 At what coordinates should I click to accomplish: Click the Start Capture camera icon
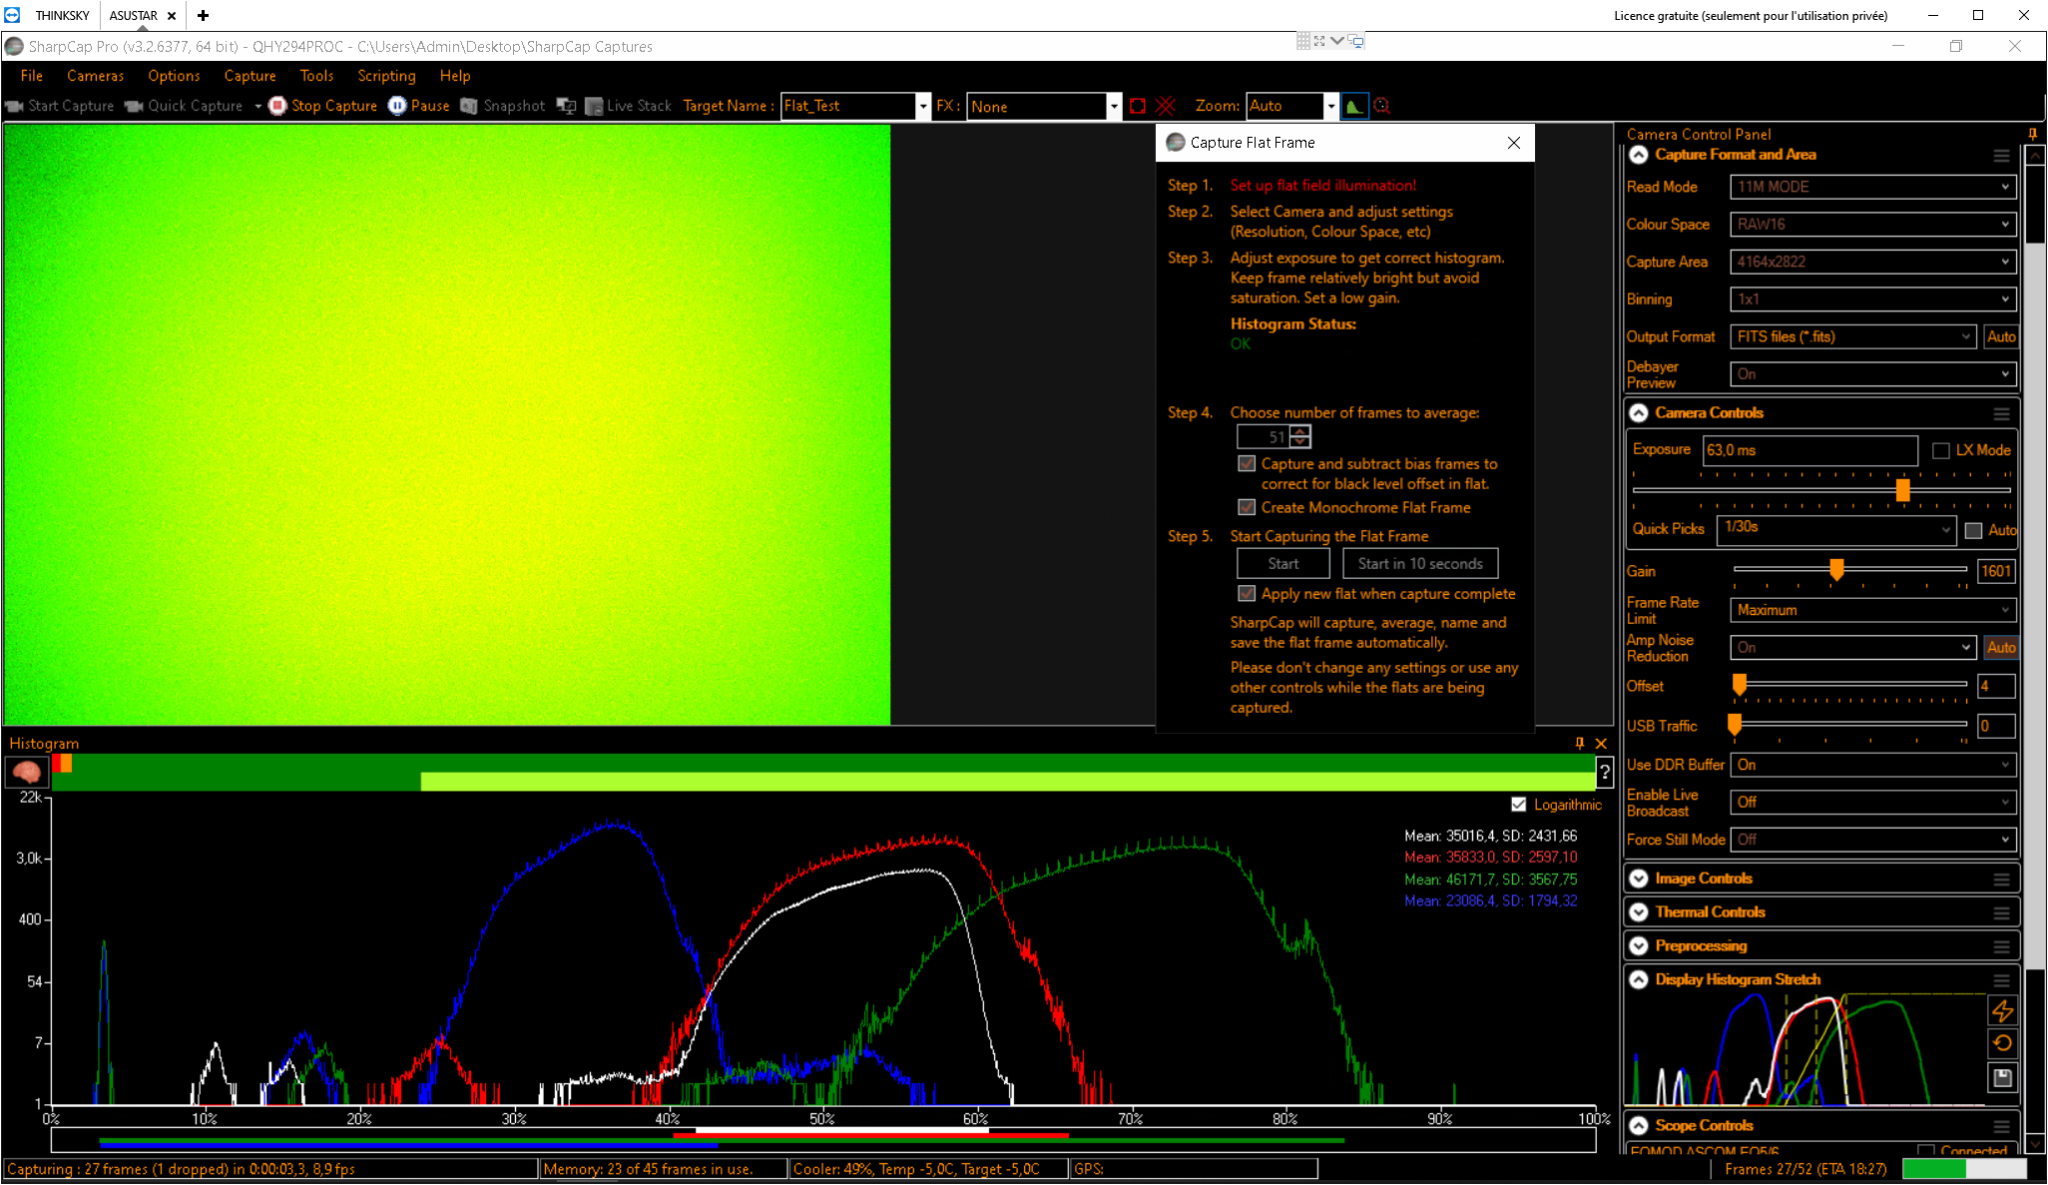coord(14,106)
